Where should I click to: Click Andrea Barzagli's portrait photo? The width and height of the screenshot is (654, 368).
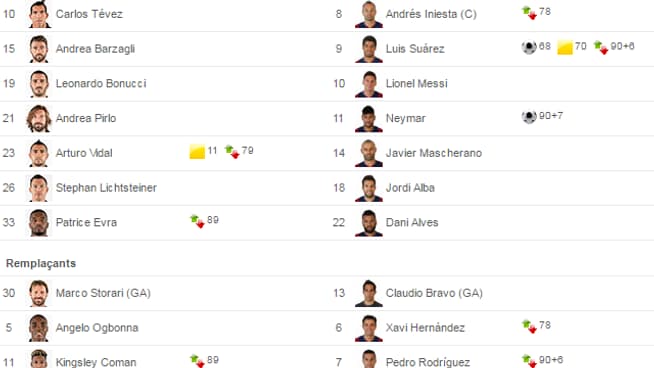39,49
